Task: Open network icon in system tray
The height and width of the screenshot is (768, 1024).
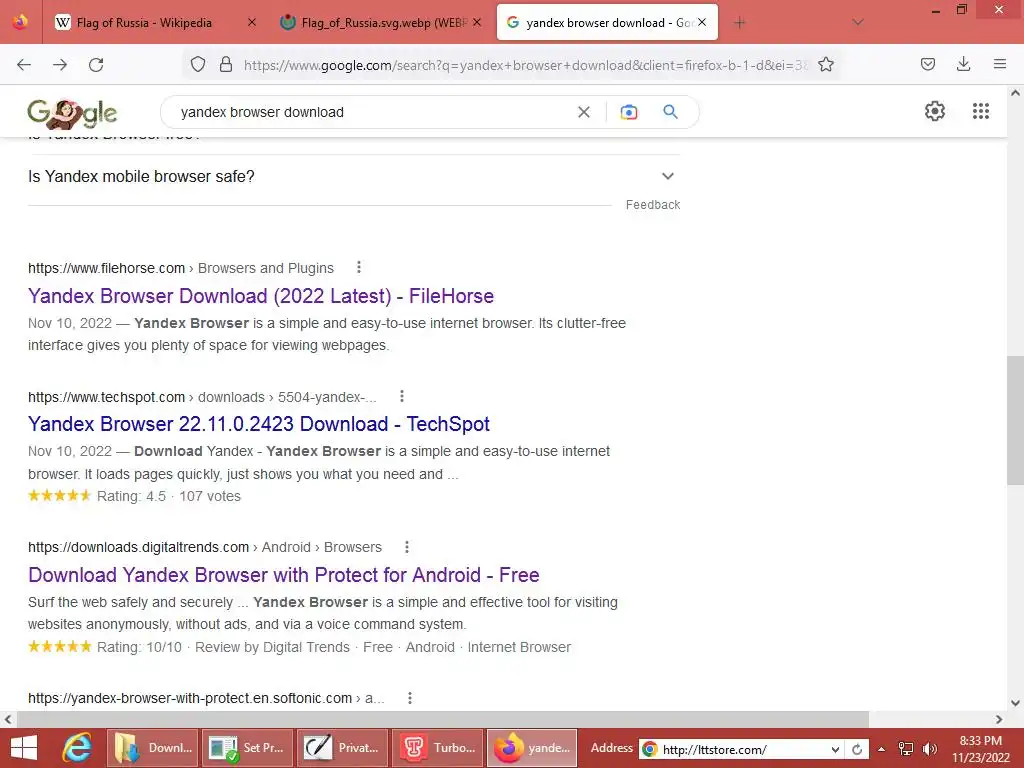Action: pos(906,749)
